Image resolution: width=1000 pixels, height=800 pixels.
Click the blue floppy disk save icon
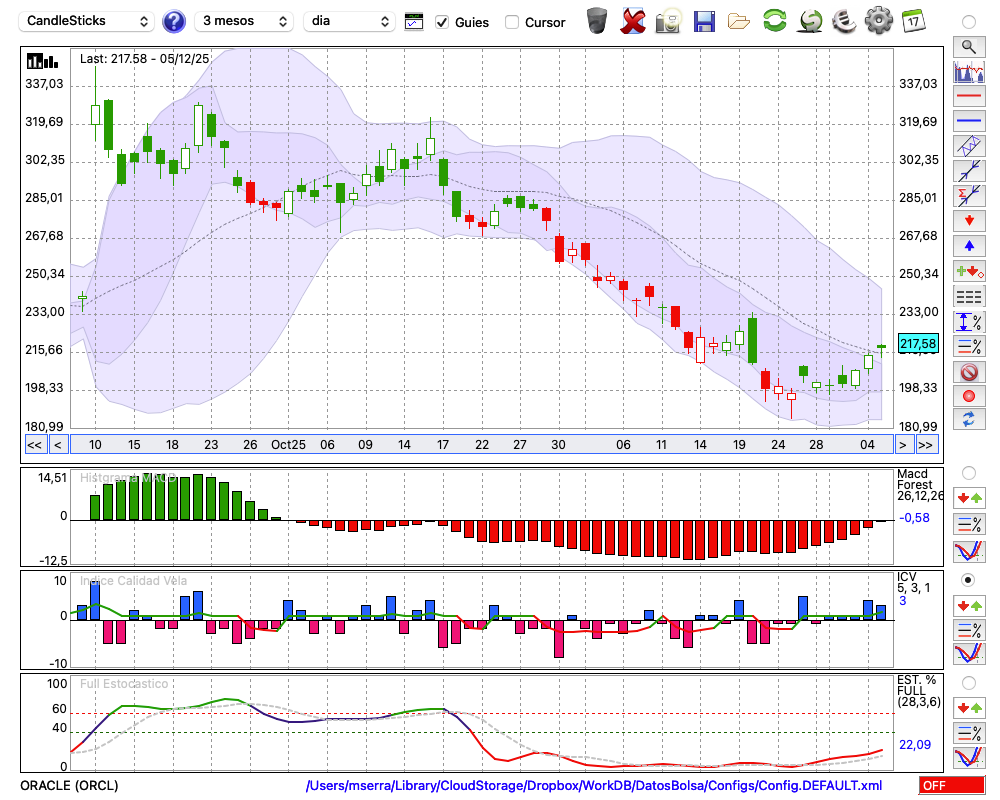click(704, 21)
